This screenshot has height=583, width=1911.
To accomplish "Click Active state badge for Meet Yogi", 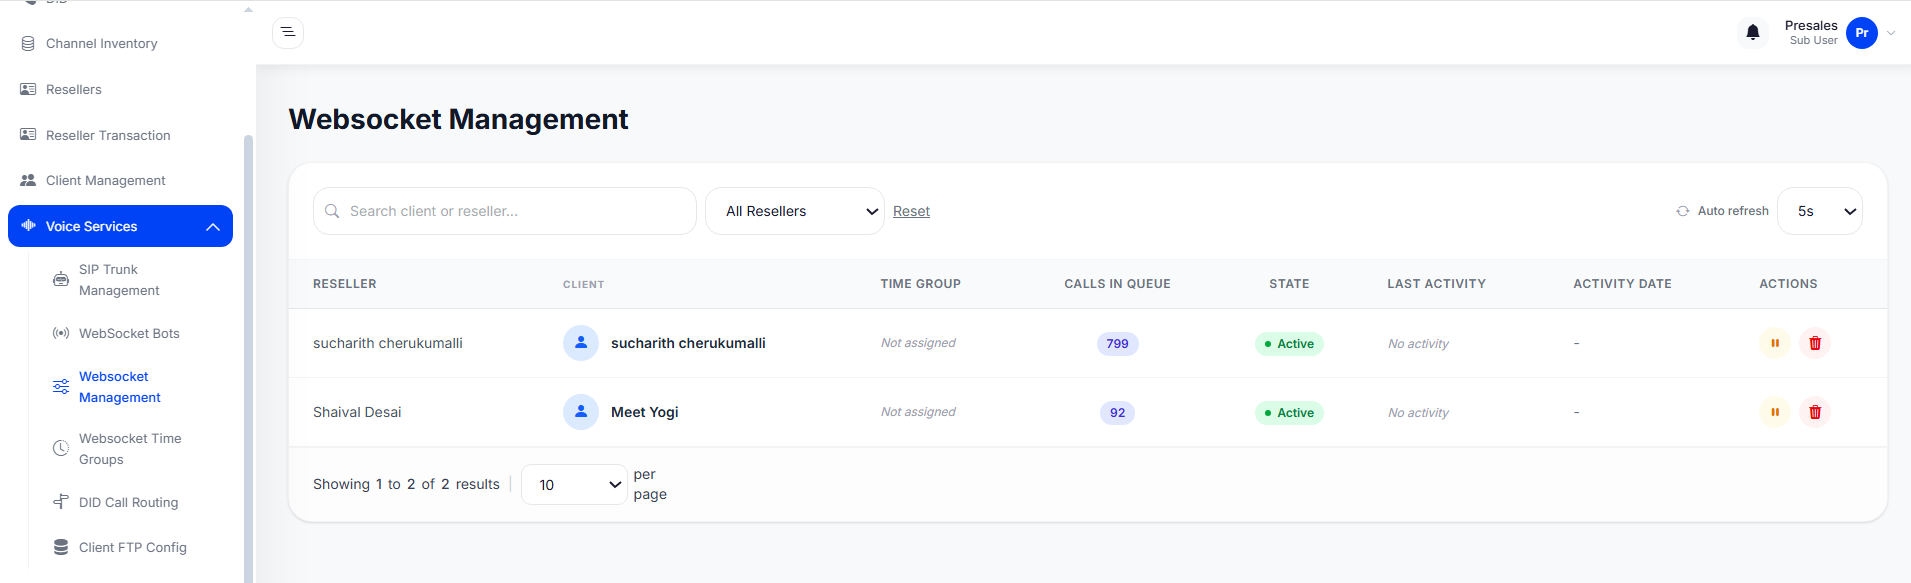I will [x=1289, y=413].
